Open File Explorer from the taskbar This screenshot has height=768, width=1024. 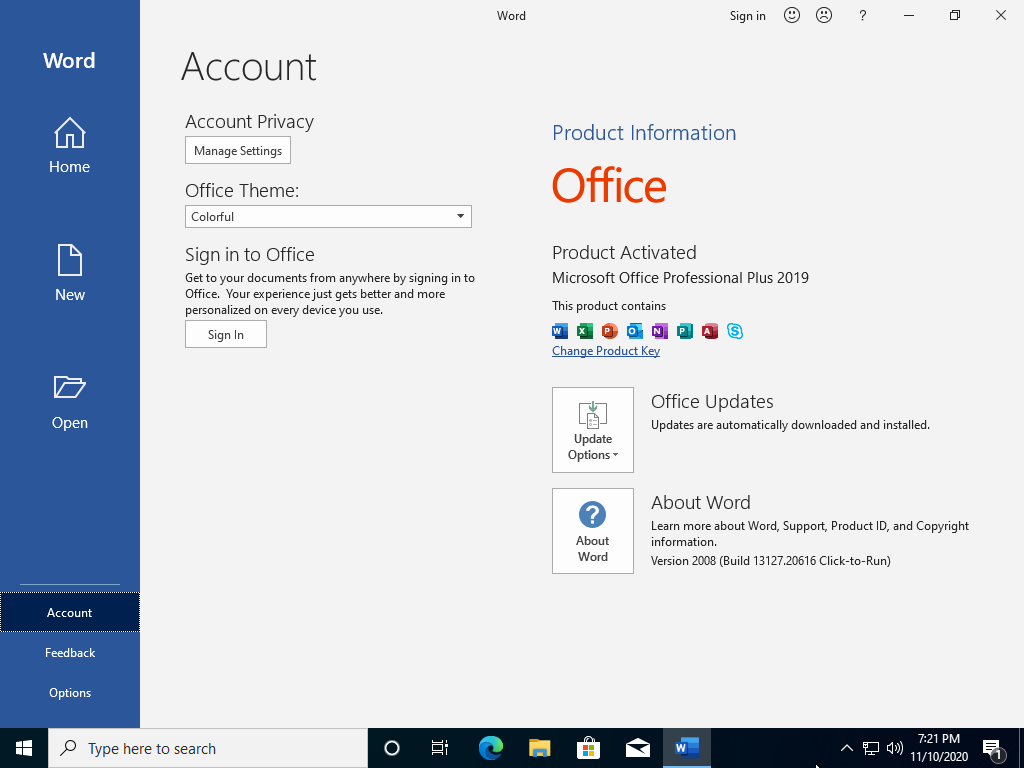point(539,748)
